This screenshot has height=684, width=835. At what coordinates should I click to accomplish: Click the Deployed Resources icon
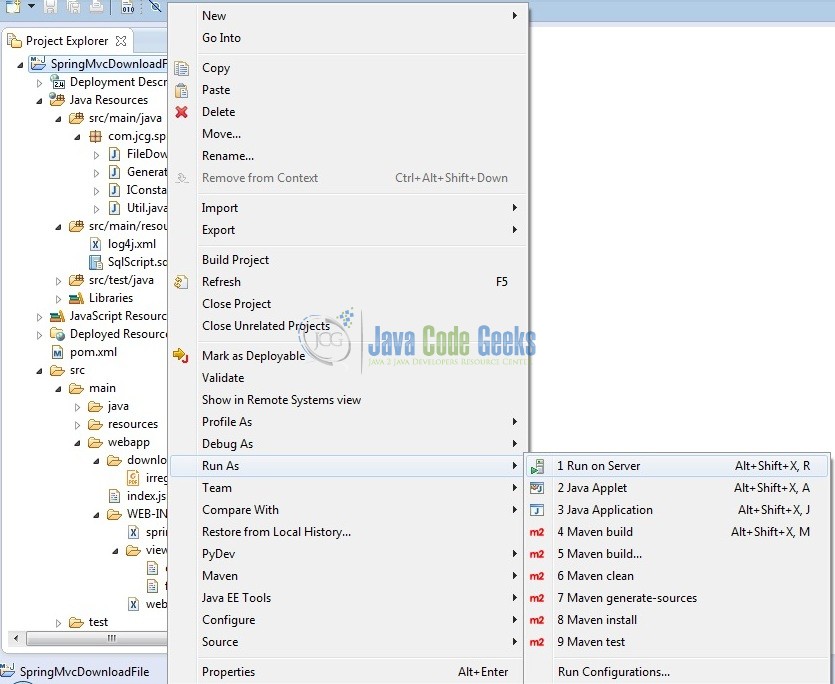point(58,334)
